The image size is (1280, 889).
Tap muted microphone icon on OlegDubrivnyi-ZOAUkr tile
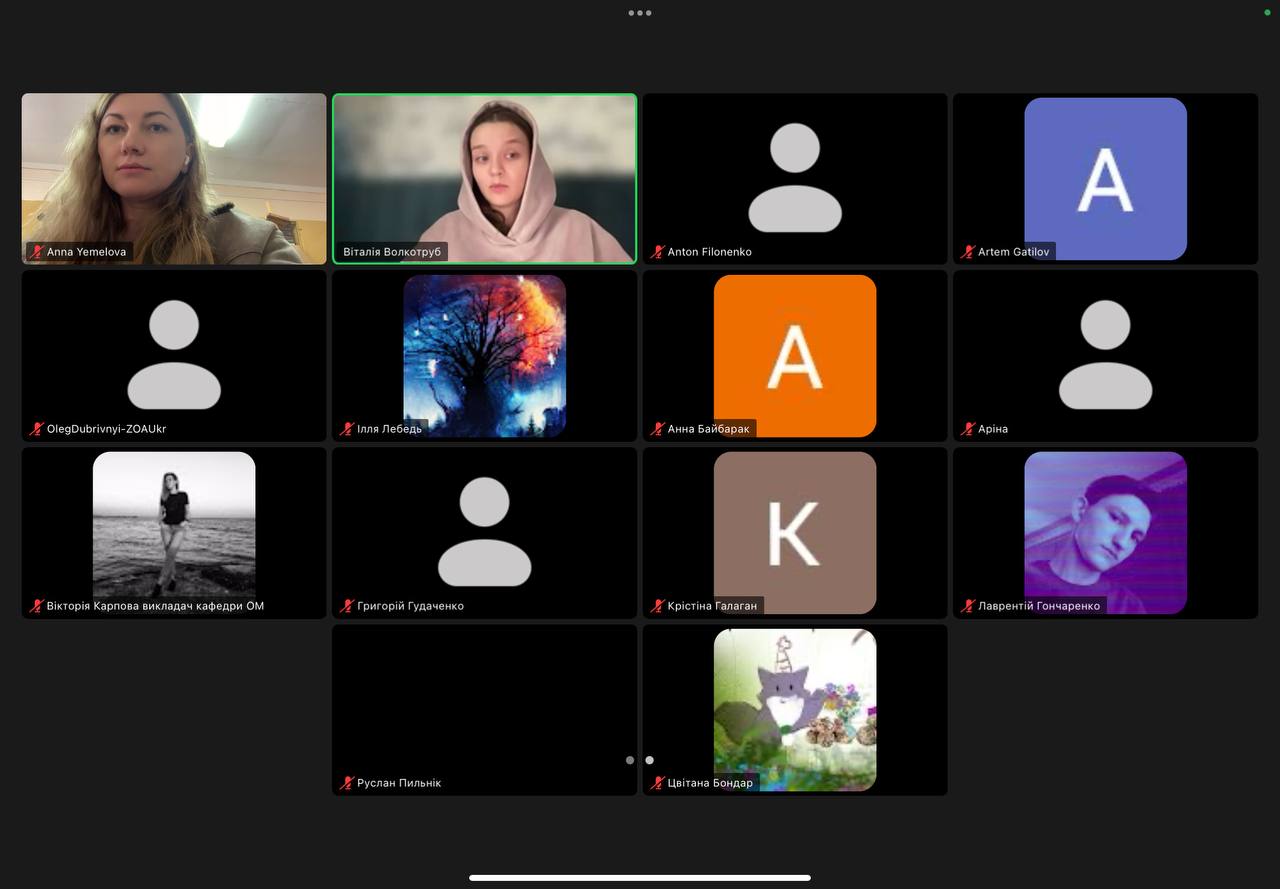37,429
